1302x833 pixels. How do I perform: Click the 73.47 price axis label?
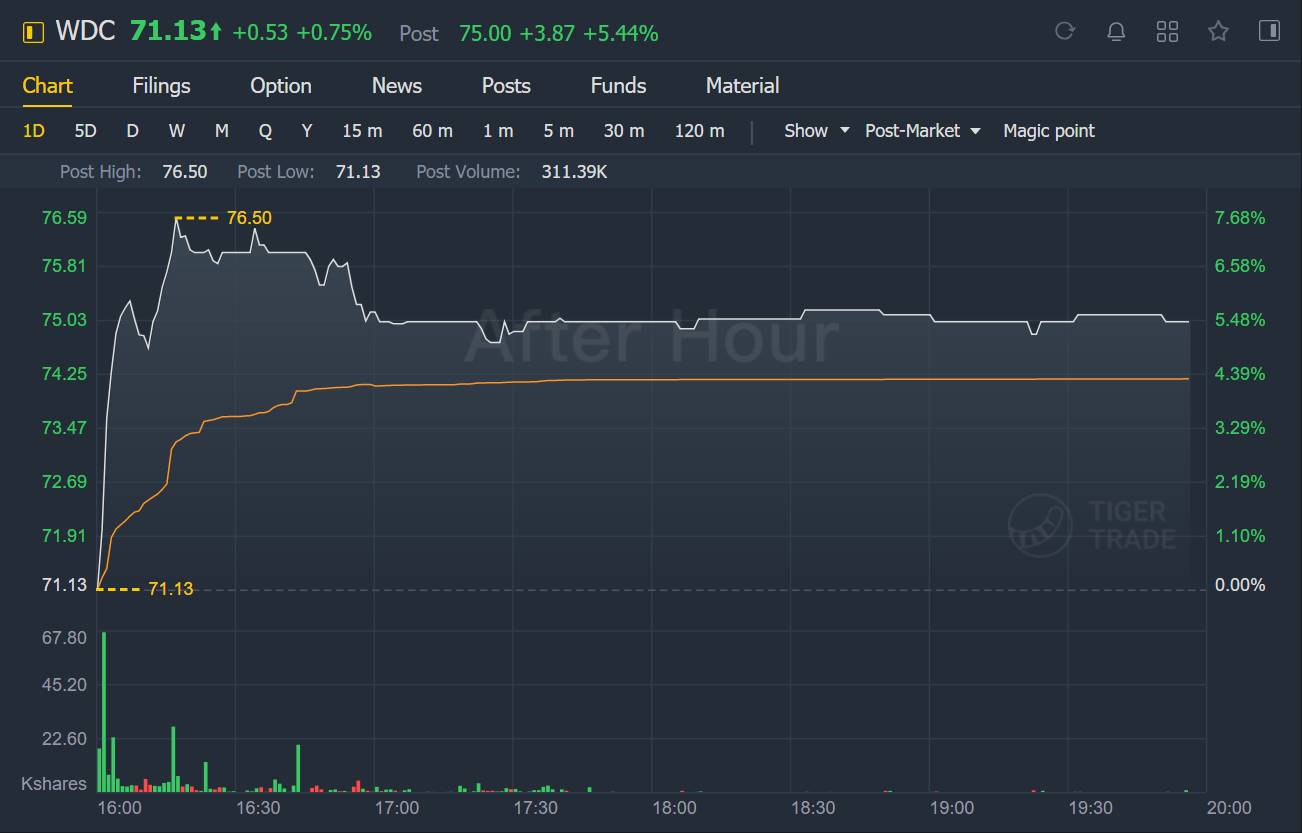tap(64, 428)
